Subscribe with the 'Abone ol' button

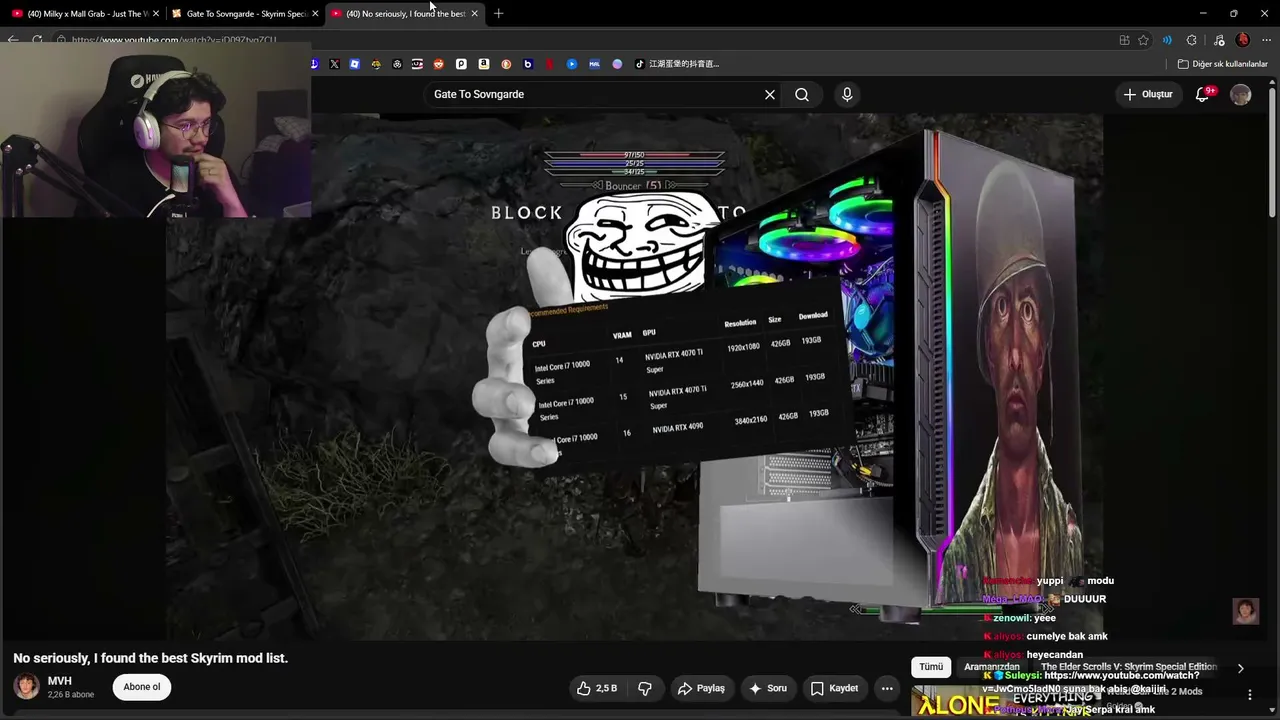(x=142, y=687)
